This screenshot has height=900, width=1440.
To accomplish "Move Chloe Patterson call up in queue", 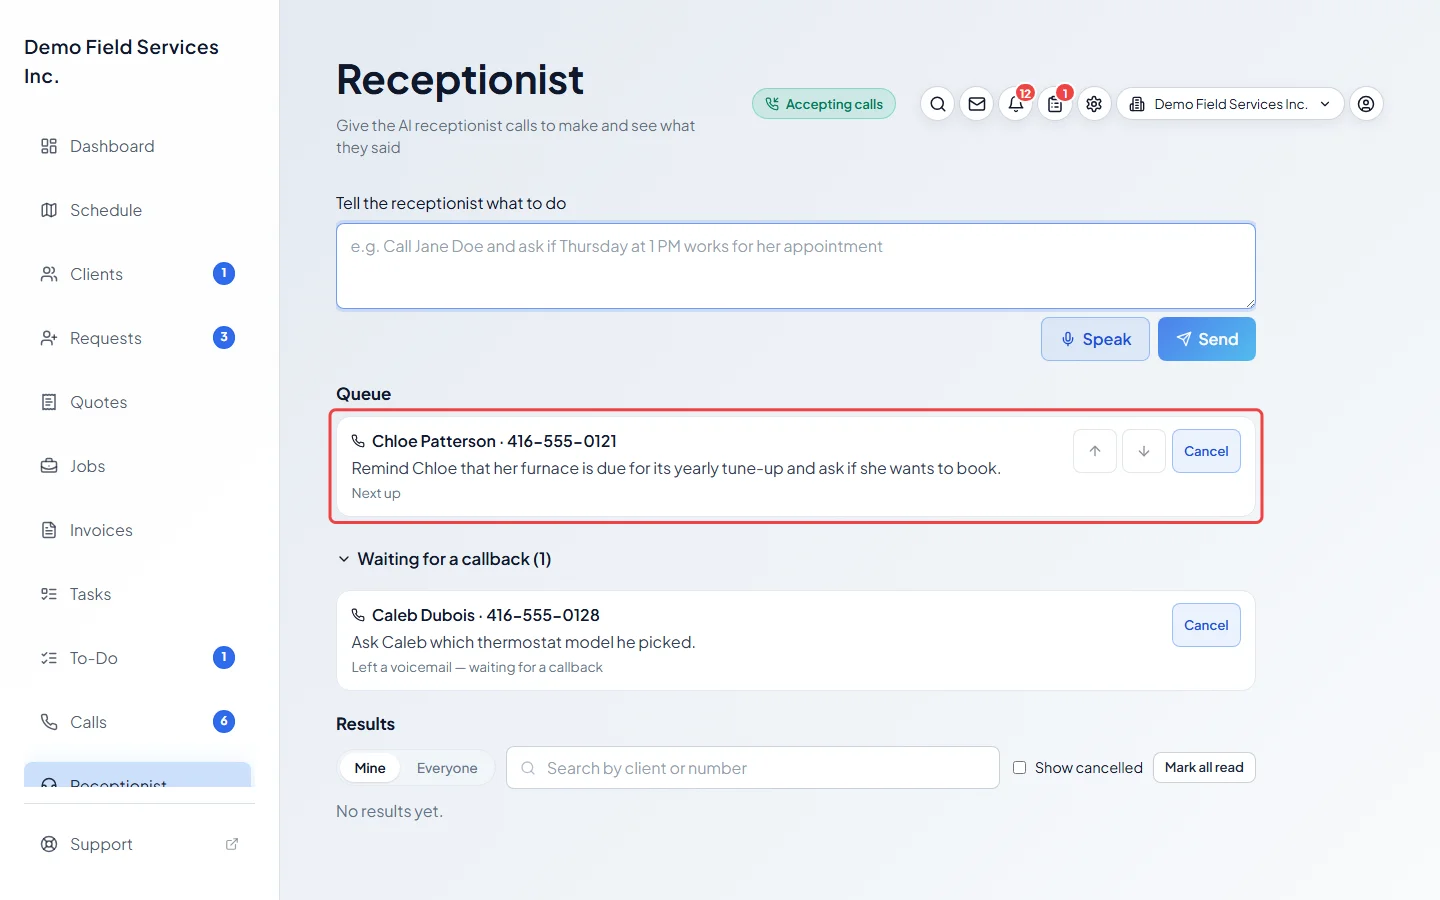I will click(1095, 451).
